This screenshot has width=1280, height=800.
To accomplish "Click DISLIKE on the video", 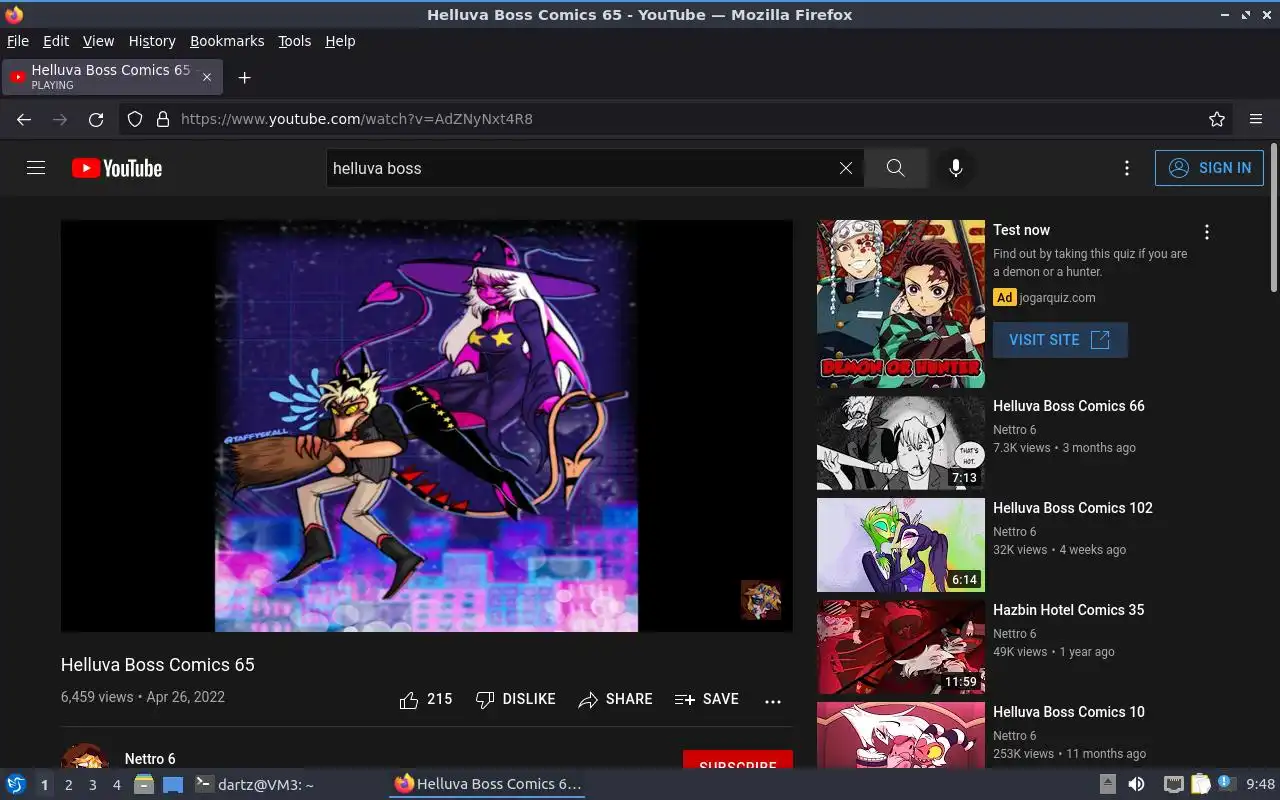I will pyautogui.click(x=515, y=700).
